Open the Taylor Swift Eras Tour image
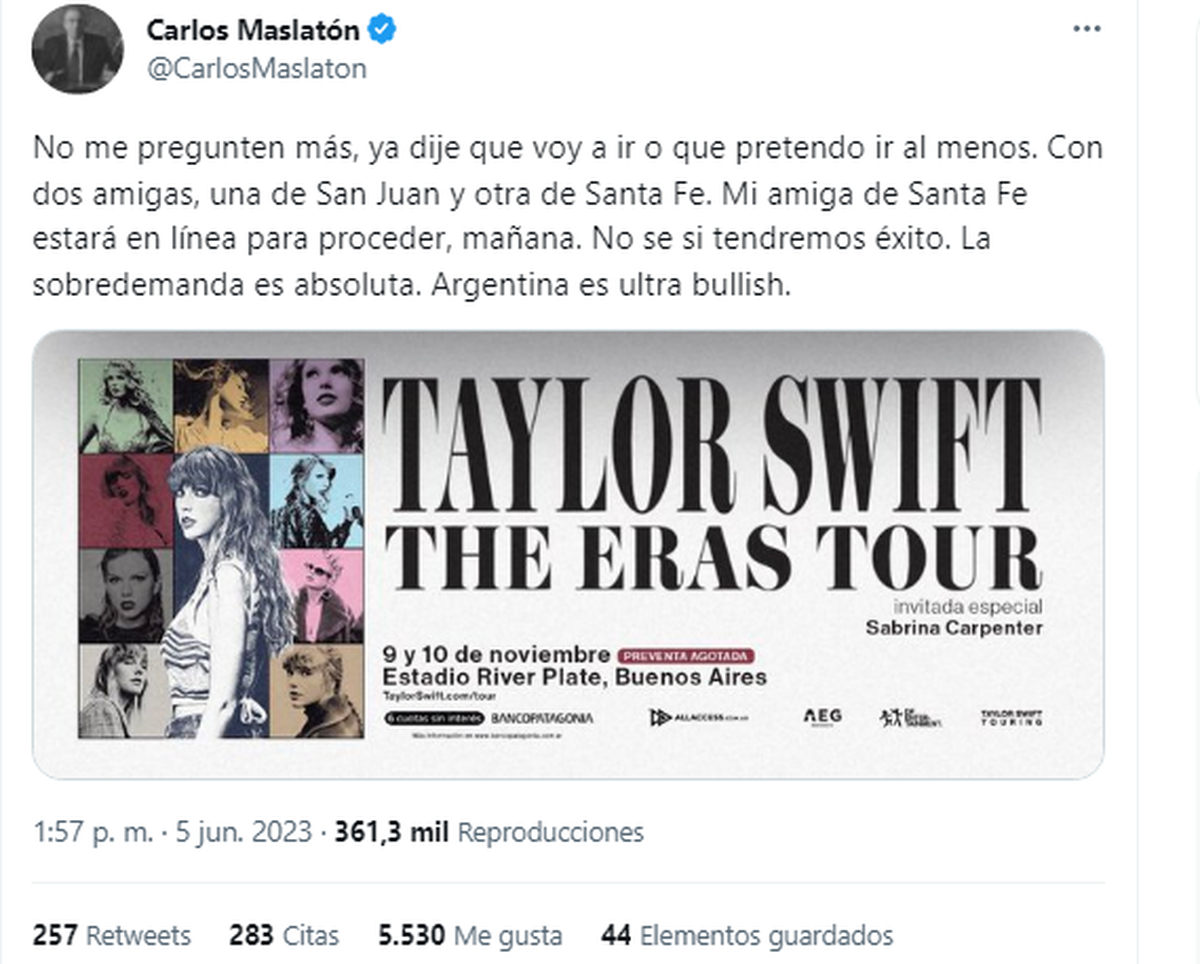This screenshot has width=1200, height=964. [x=568, y=554]
